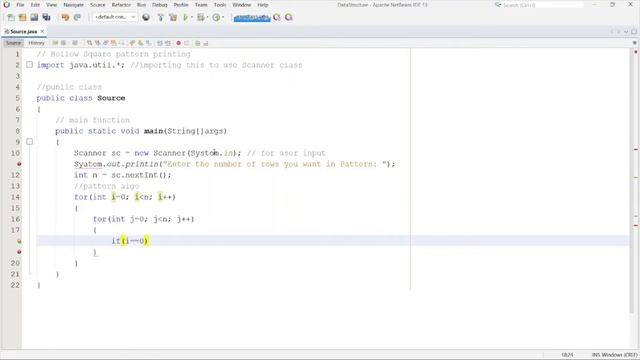Click the error glyph beside System.out.println line
640x360 pixels.
pyautogui.click(x=19, y=164)
